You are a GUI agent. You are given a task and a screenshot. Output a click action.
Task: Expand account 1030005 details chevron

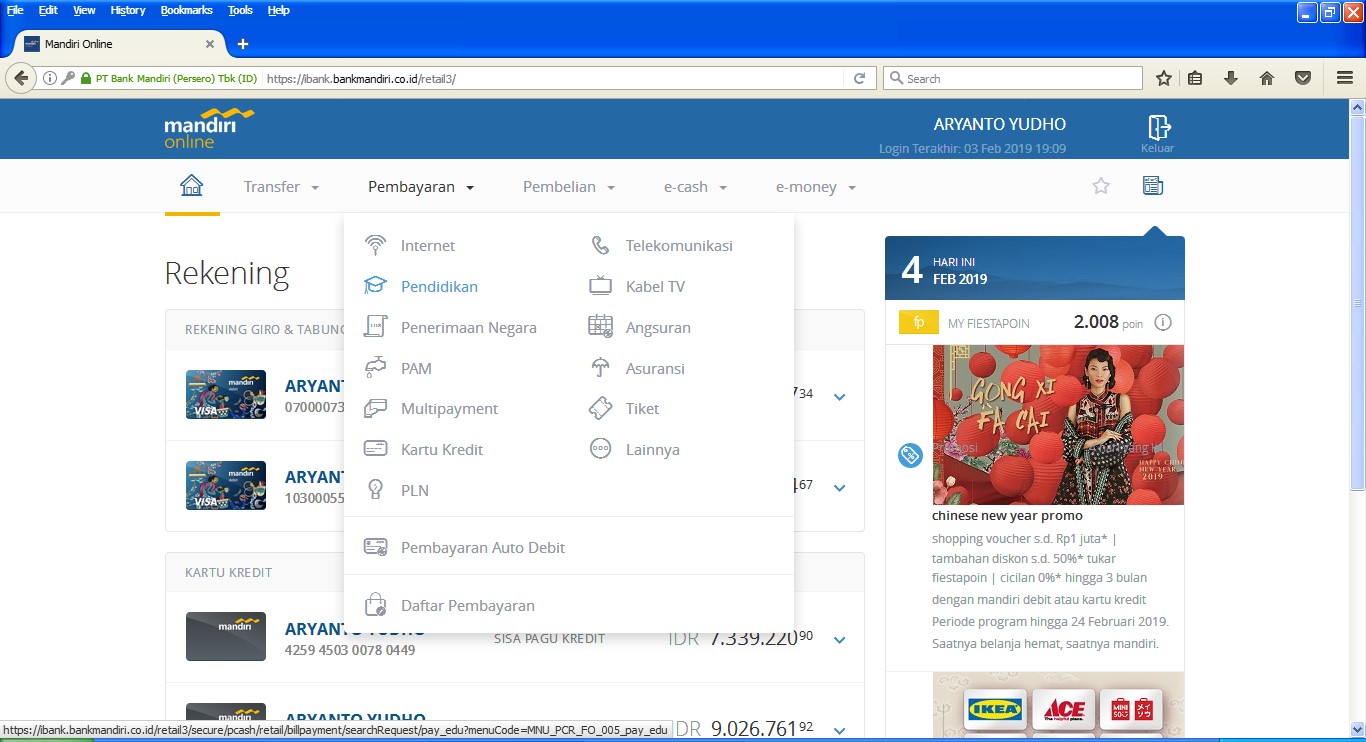click(x=840, y=488)
